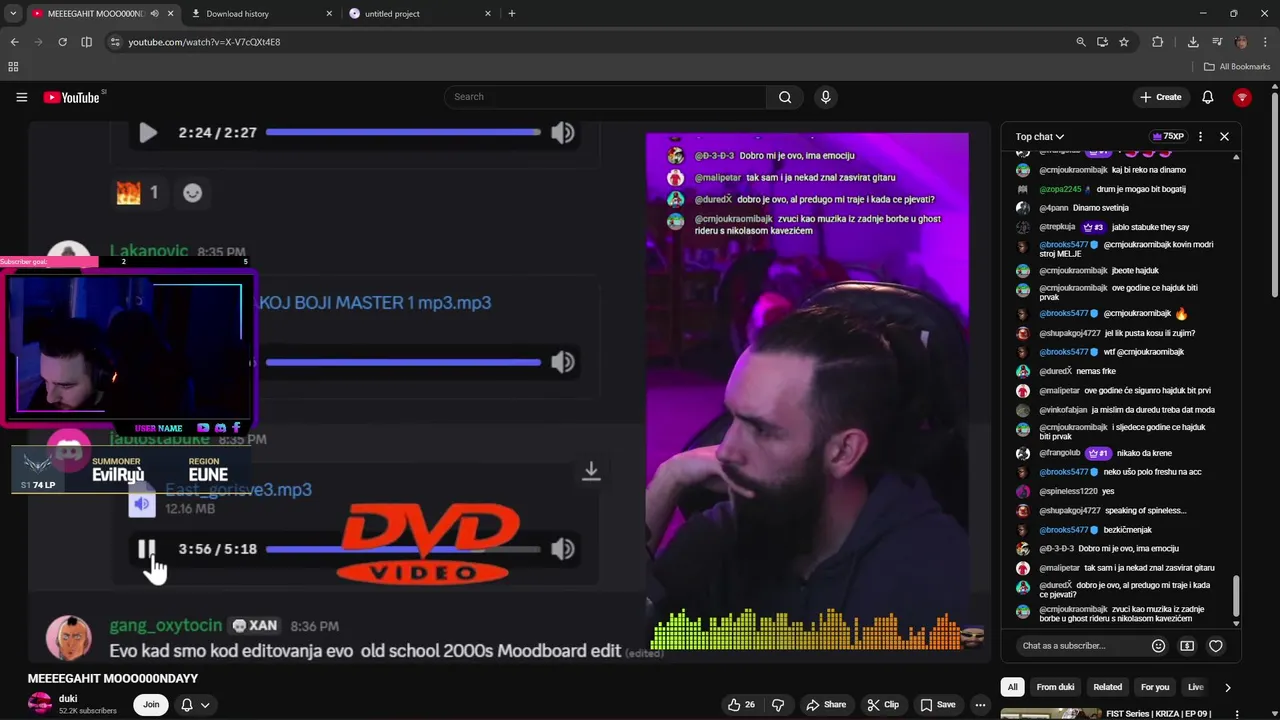This screenshot has height=720, width=1280.
Task: Open the media control icon in browser toolbar
Action: pyautogui.click(x=1217, y=42)
